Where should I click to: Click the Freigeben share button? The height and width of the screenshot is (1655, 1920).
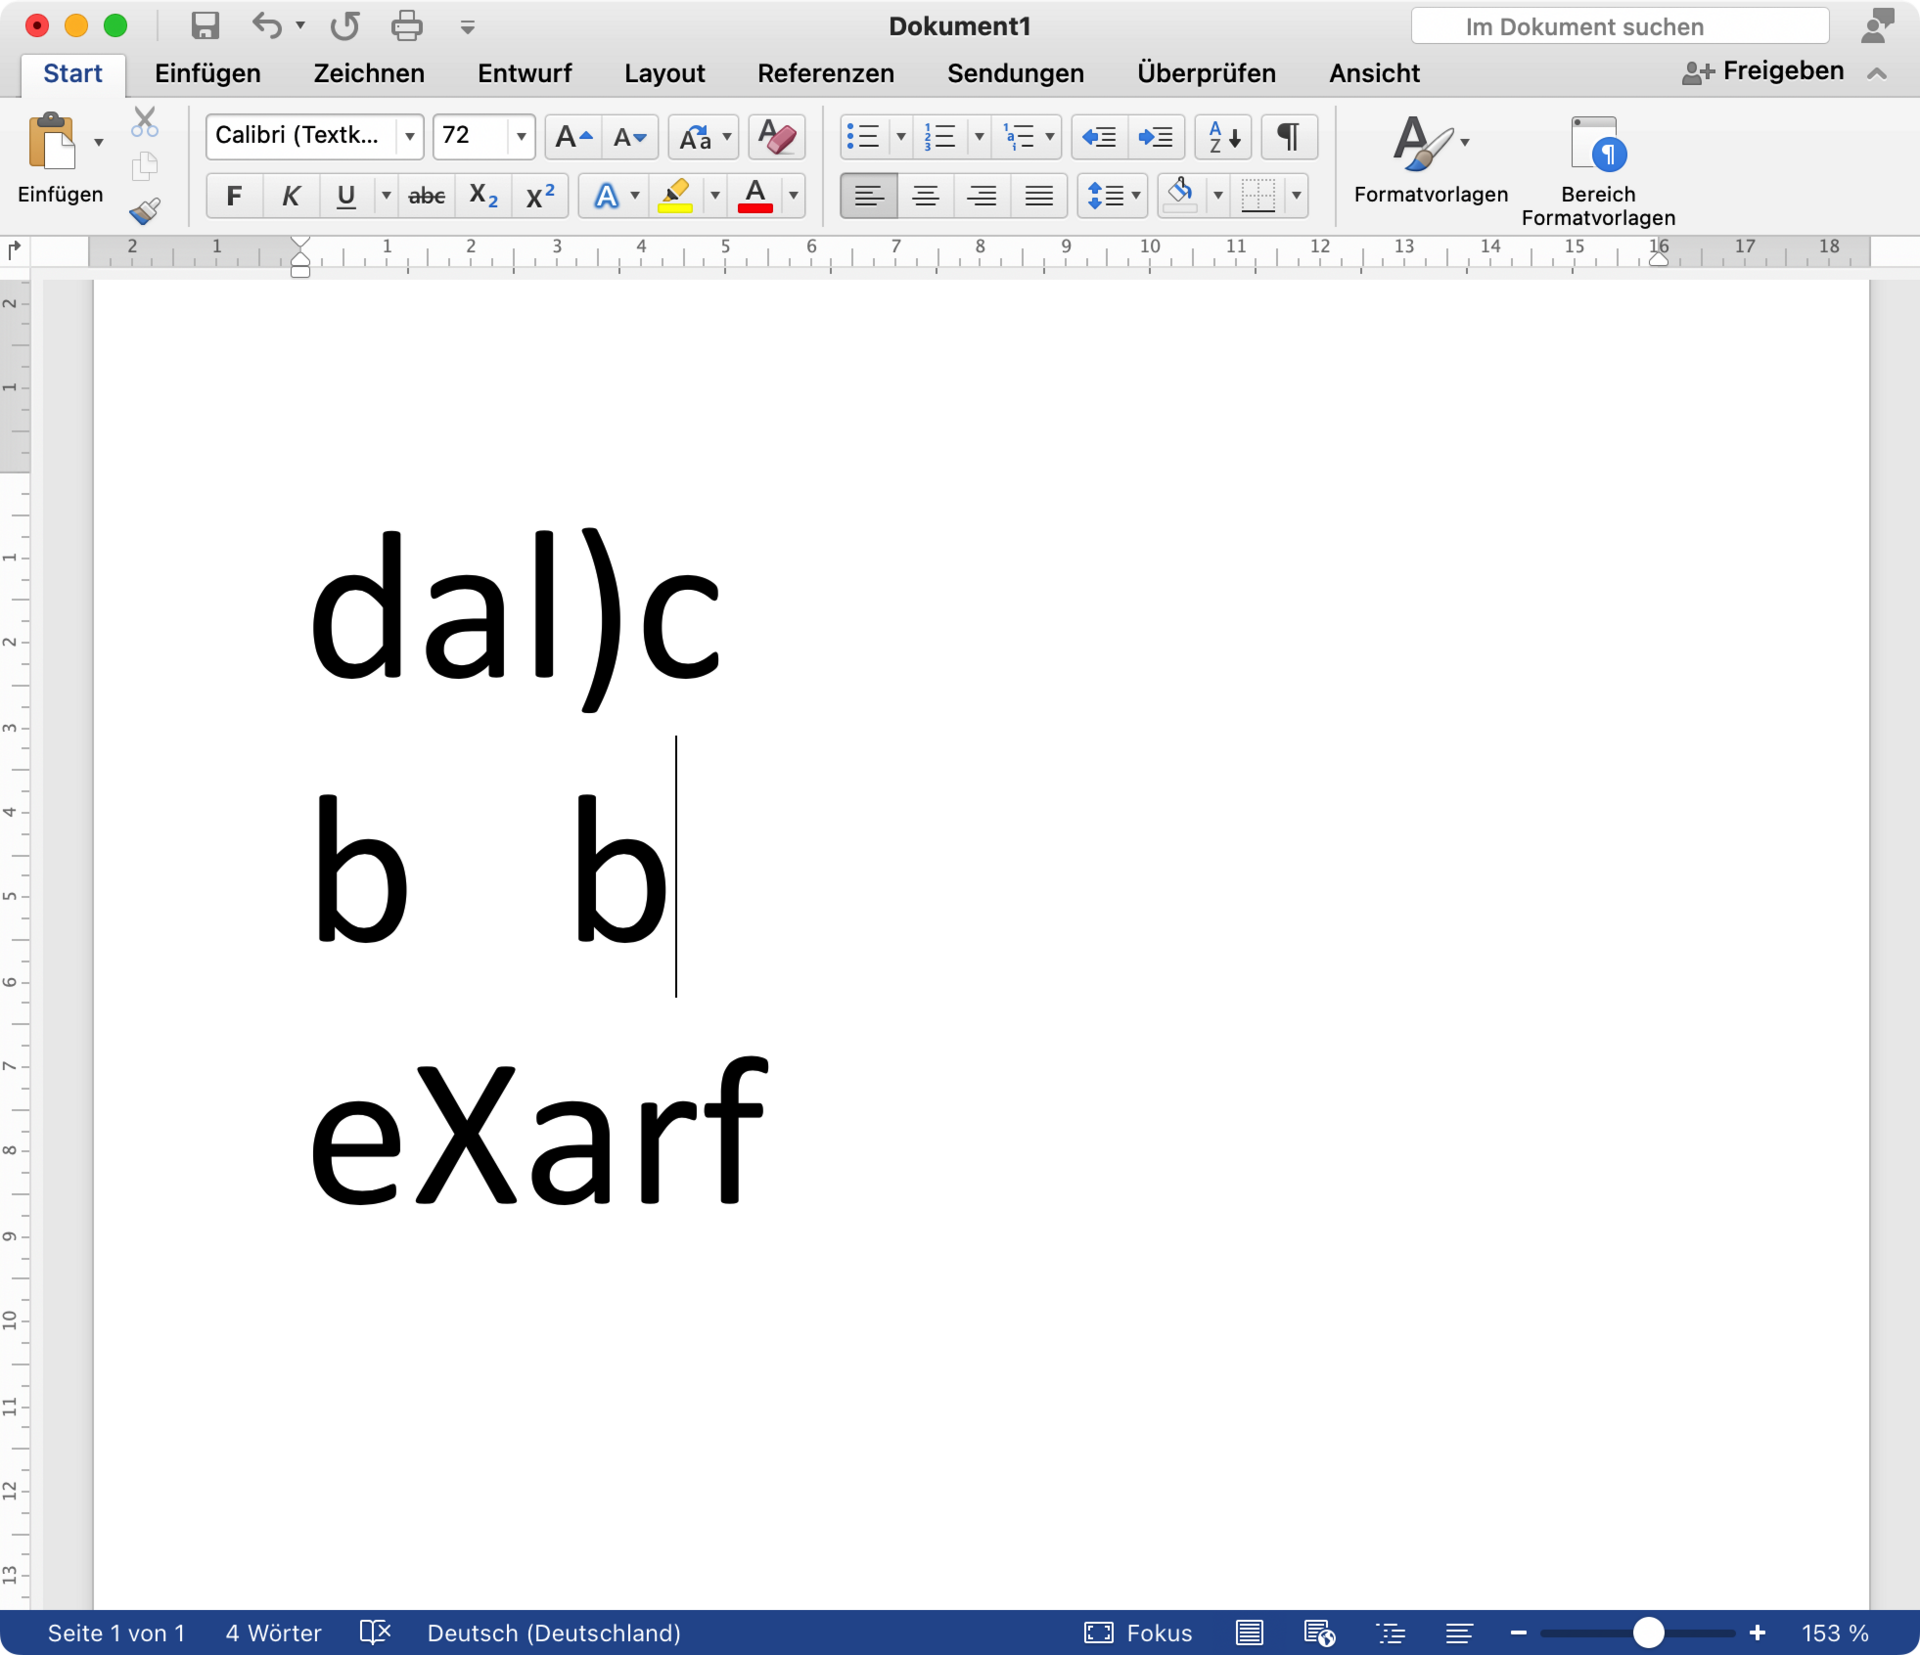click(1763, 72)
